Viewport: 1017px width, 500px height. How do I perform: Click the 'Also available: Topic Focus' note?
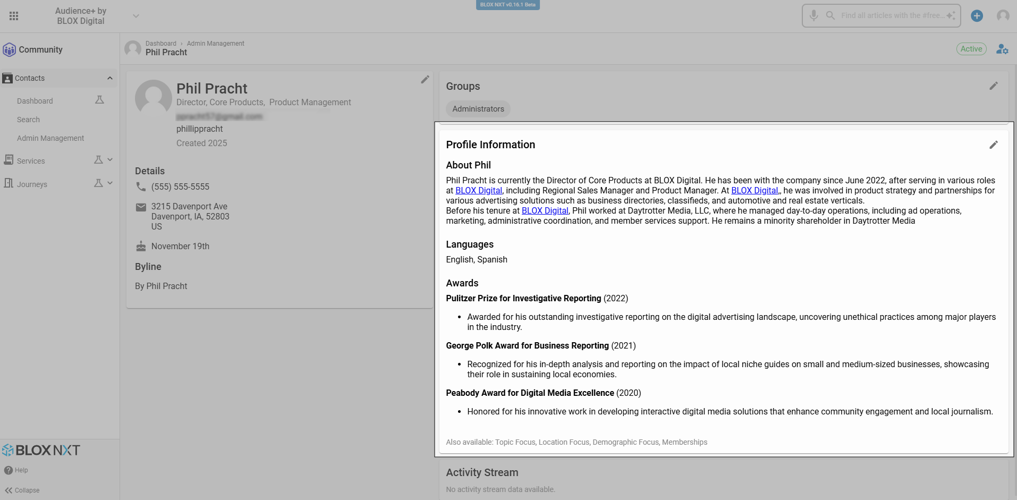tap(577, 442)
